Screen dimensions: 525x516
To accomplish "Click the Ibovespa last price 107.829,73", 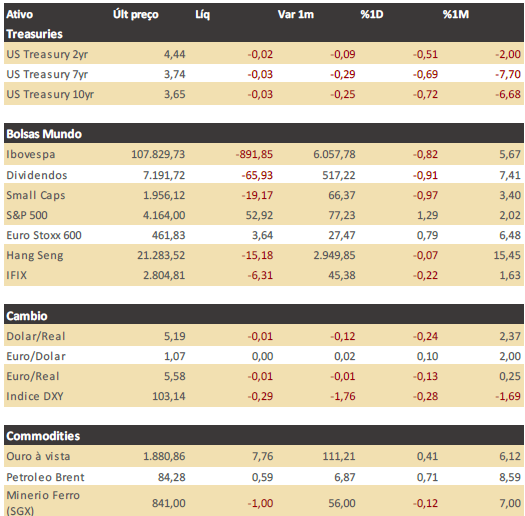I will coord(158,154).
